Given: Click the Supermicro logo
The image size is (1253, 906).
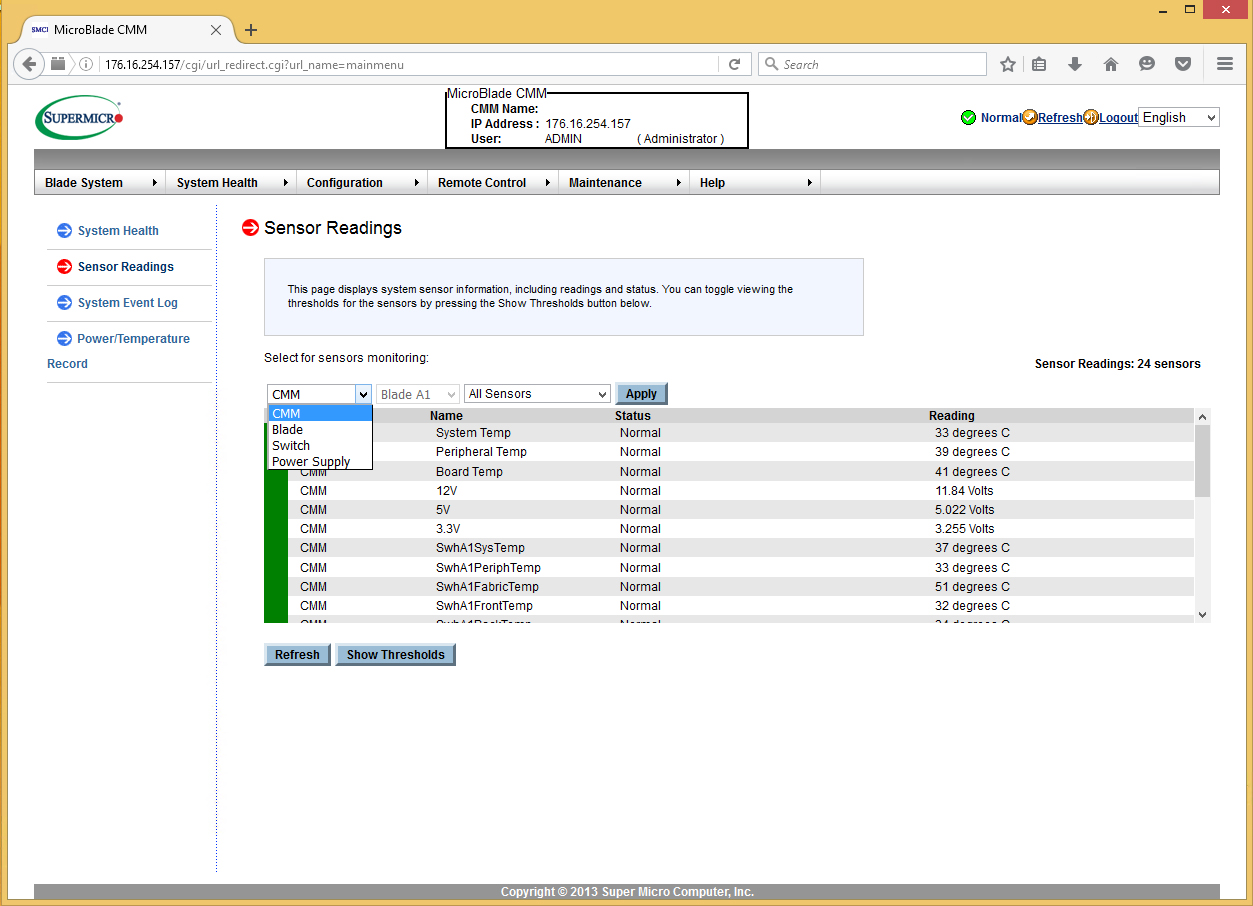Looking at the screenshot, I should [x=79, y=118].
